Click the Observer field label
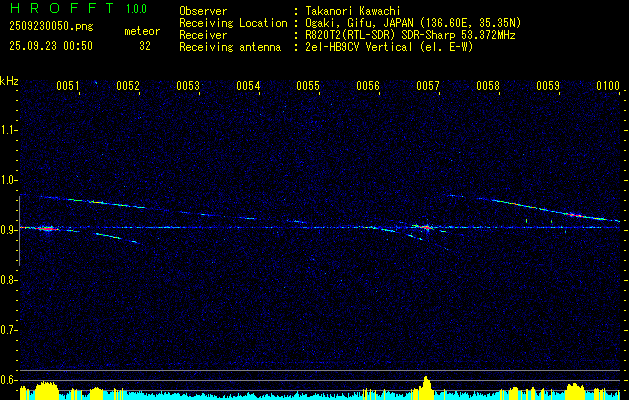 (203, 11)
